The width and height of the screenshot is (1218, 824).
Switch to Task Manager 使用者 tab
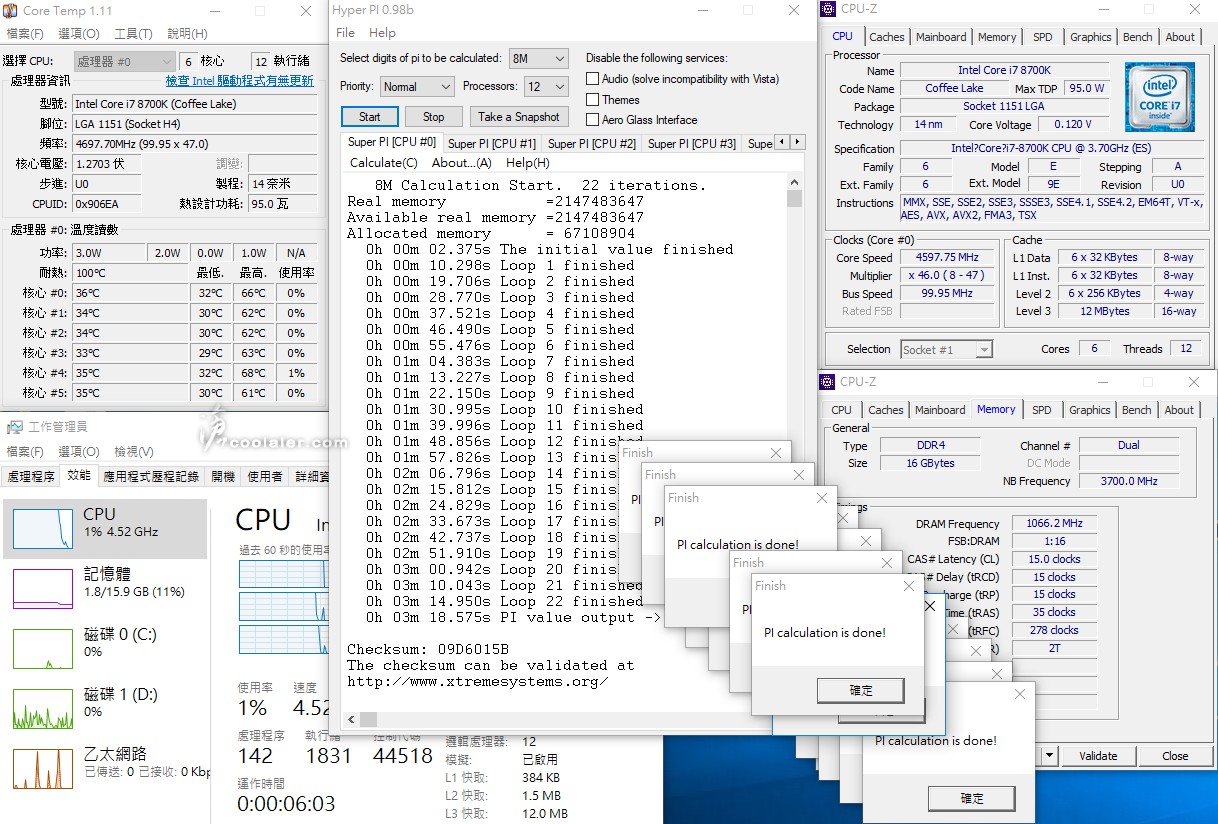coord(265,476)
